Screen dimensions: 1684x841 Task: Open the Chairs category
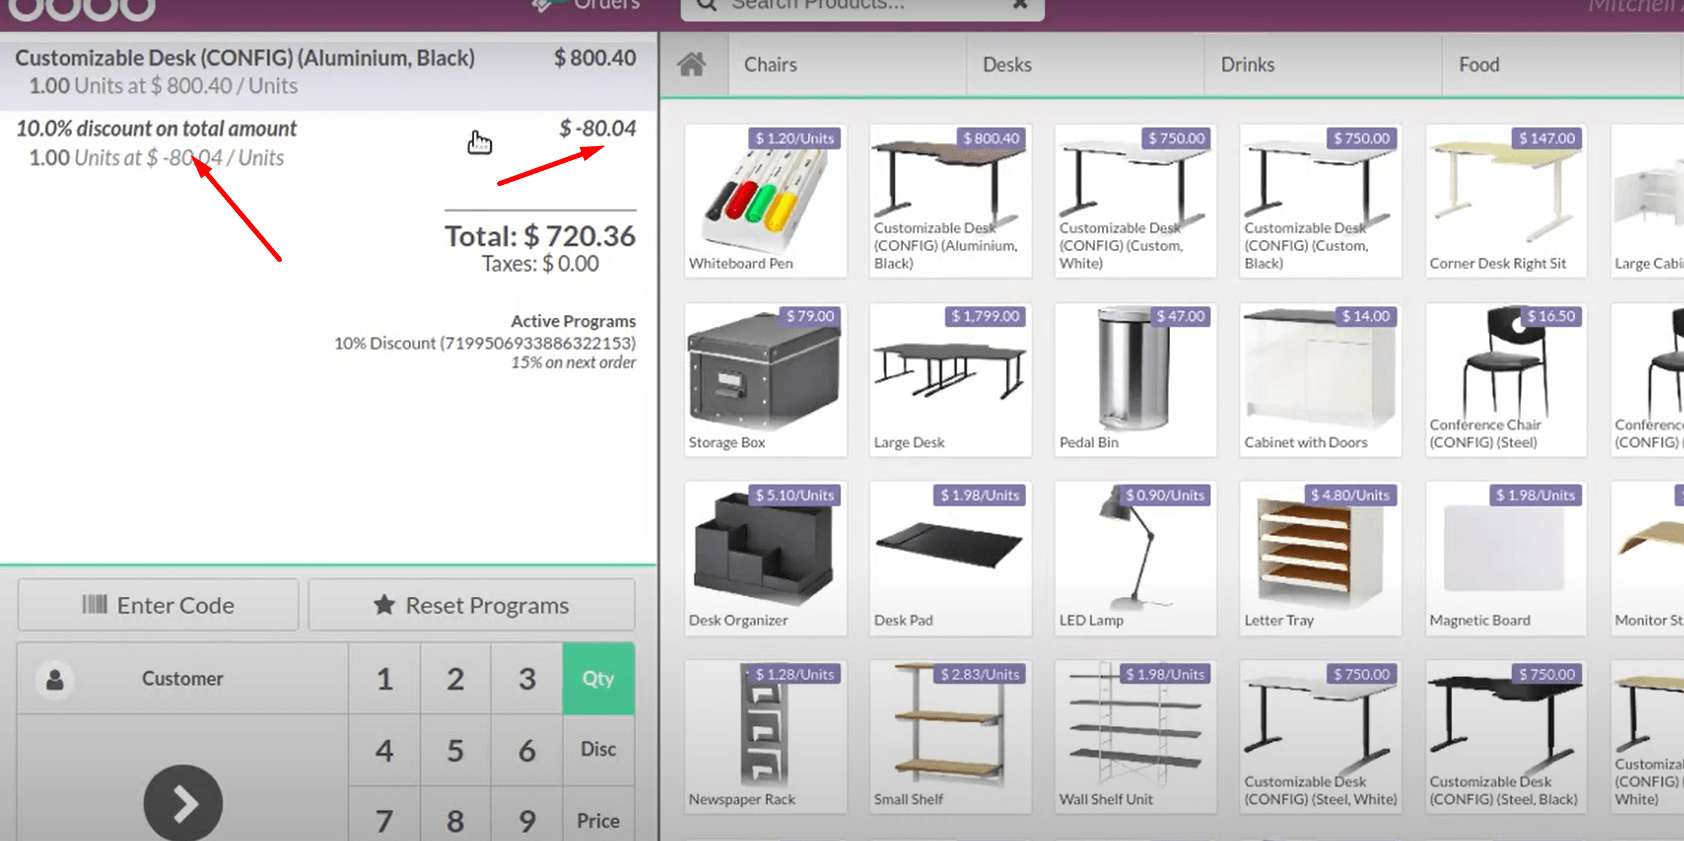tap(848, 65)
